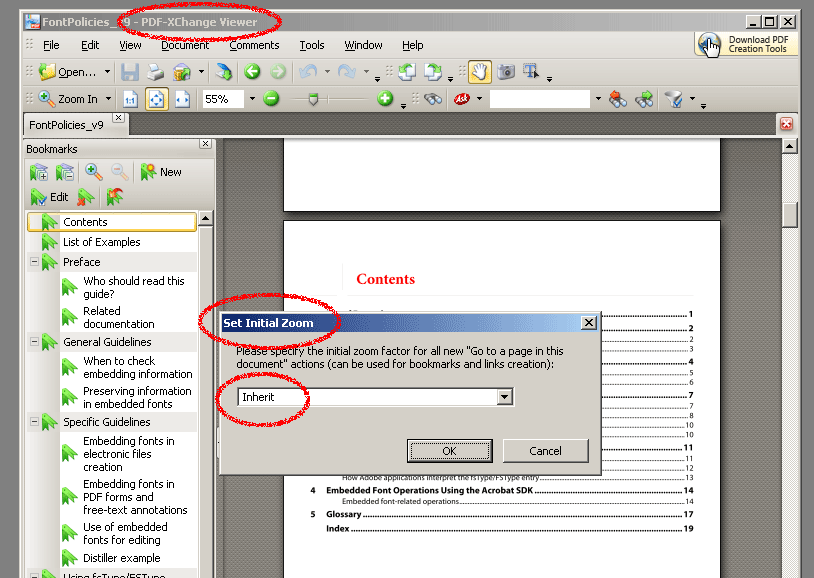Close the Set Initial Zoom dialog
This screenshot has width=814, height=578.
tap(589, 323)
